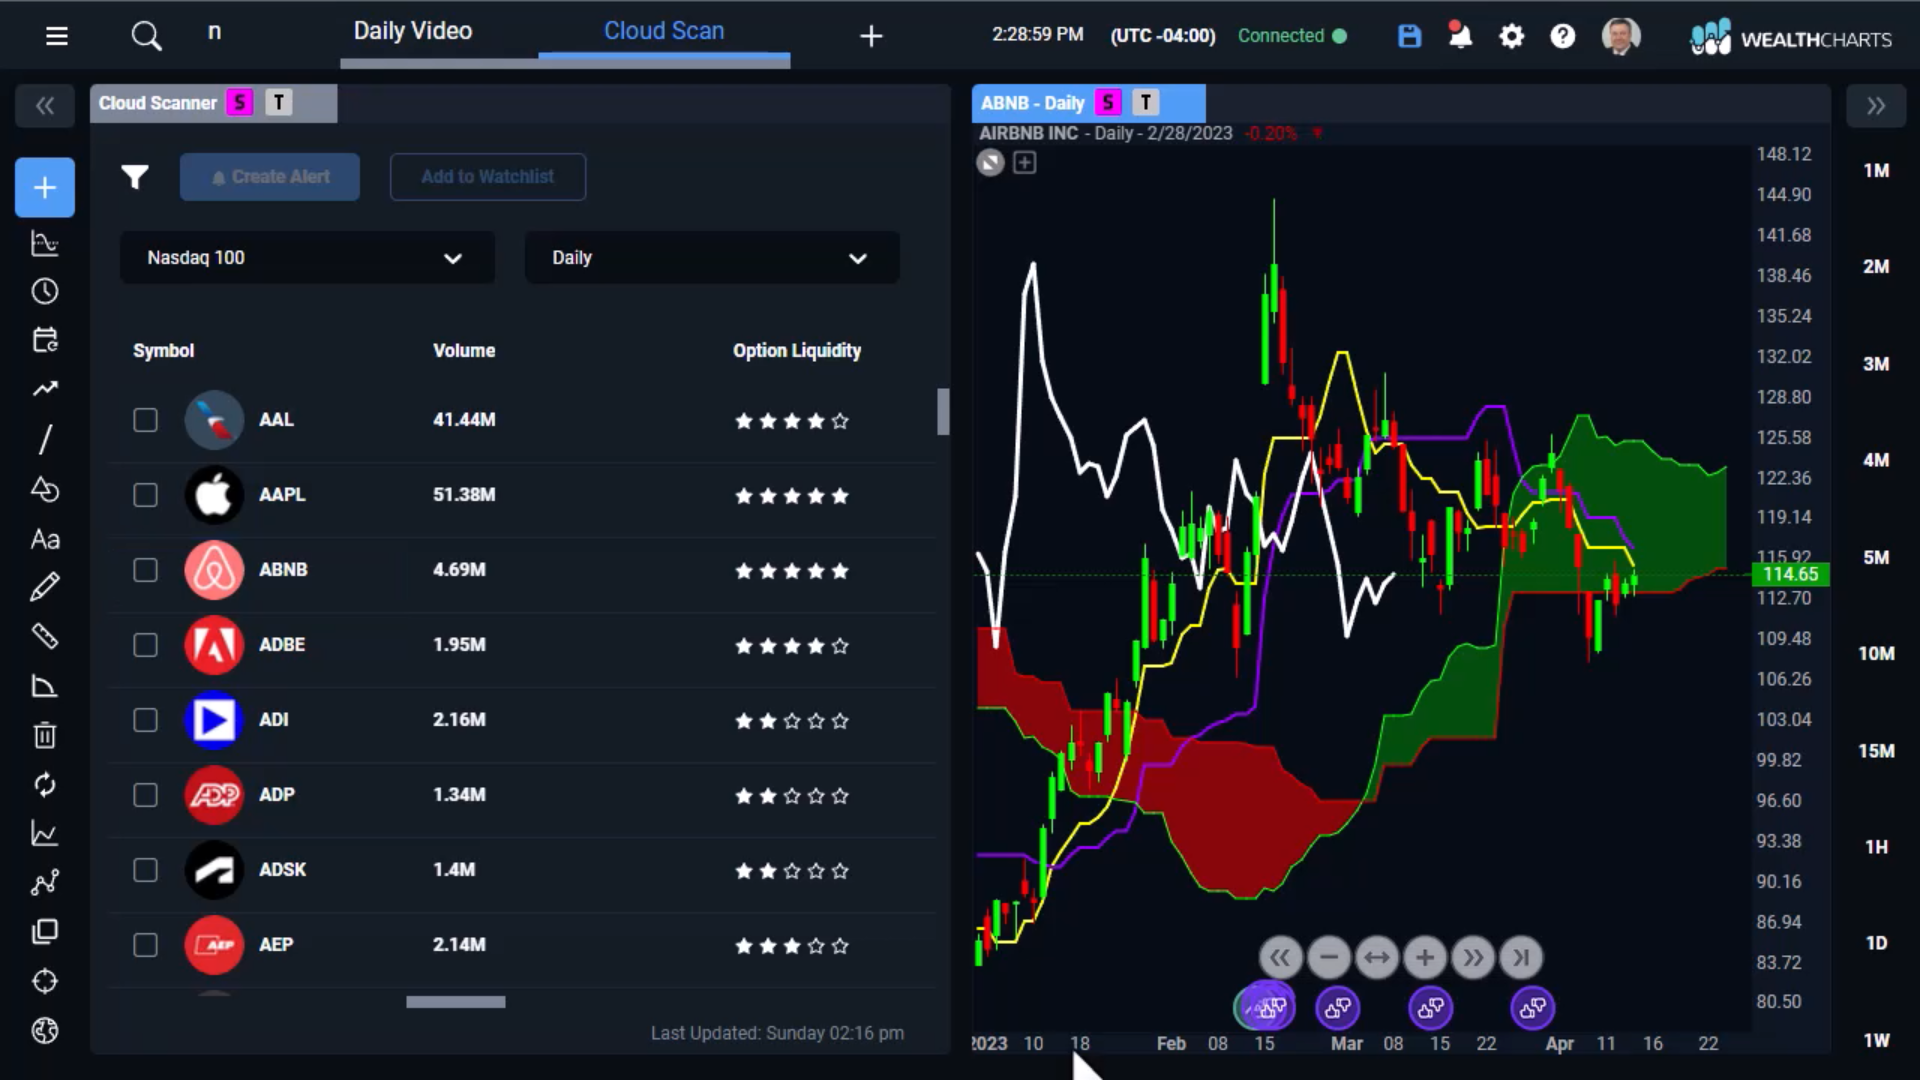Click the crosshair target sidebar icon
The height and width of the screenshot is (1080, 1920).
pos(45,981)
